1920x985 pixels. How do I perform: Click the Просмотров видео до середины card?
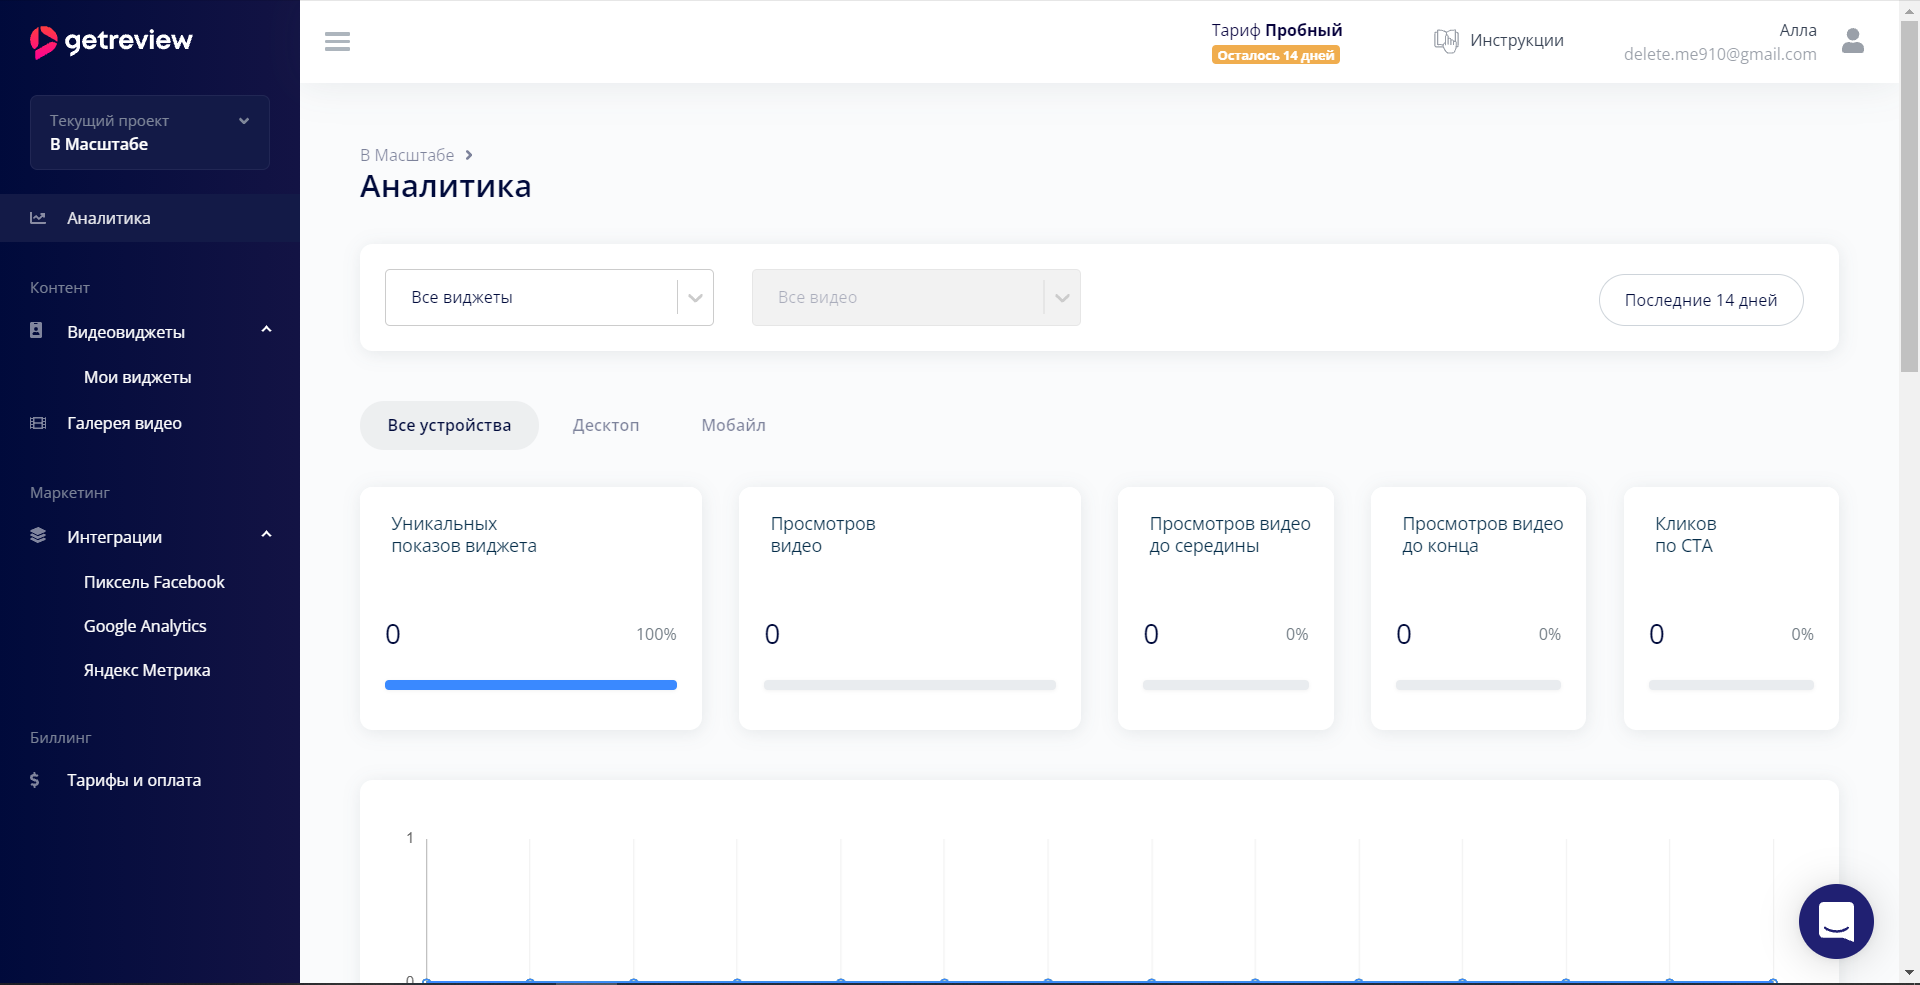coord(1226,608)
